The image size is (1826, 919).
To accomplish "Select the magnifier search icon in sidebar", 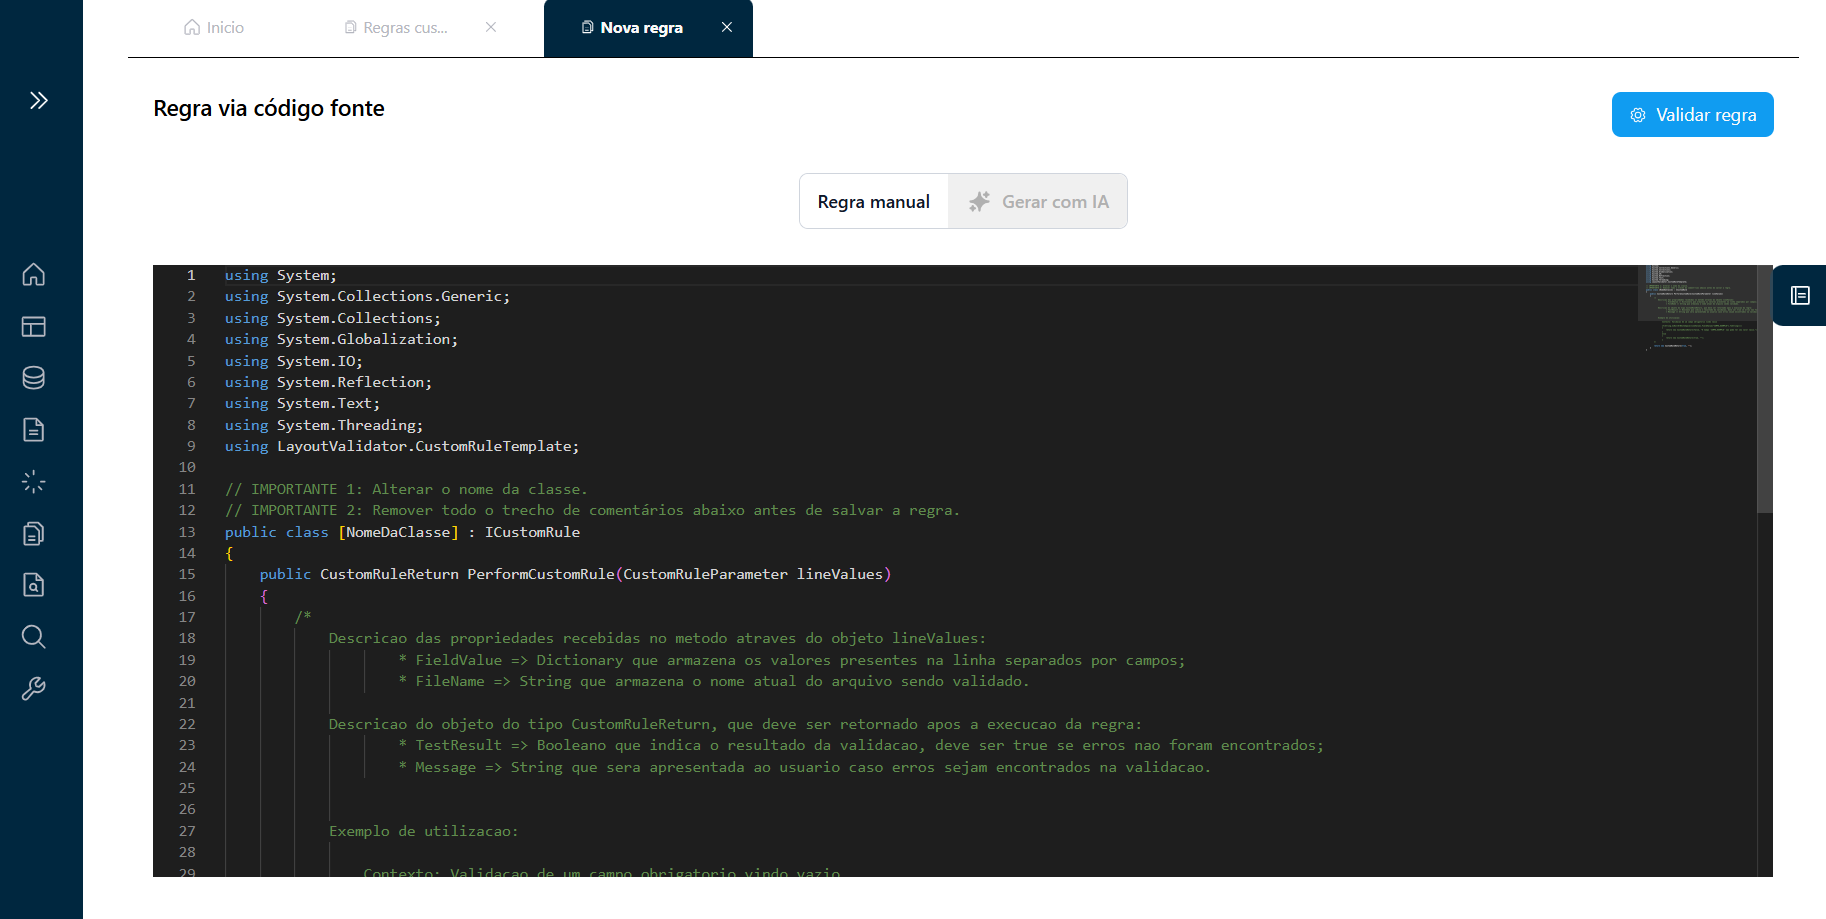I will click(34, 637).
